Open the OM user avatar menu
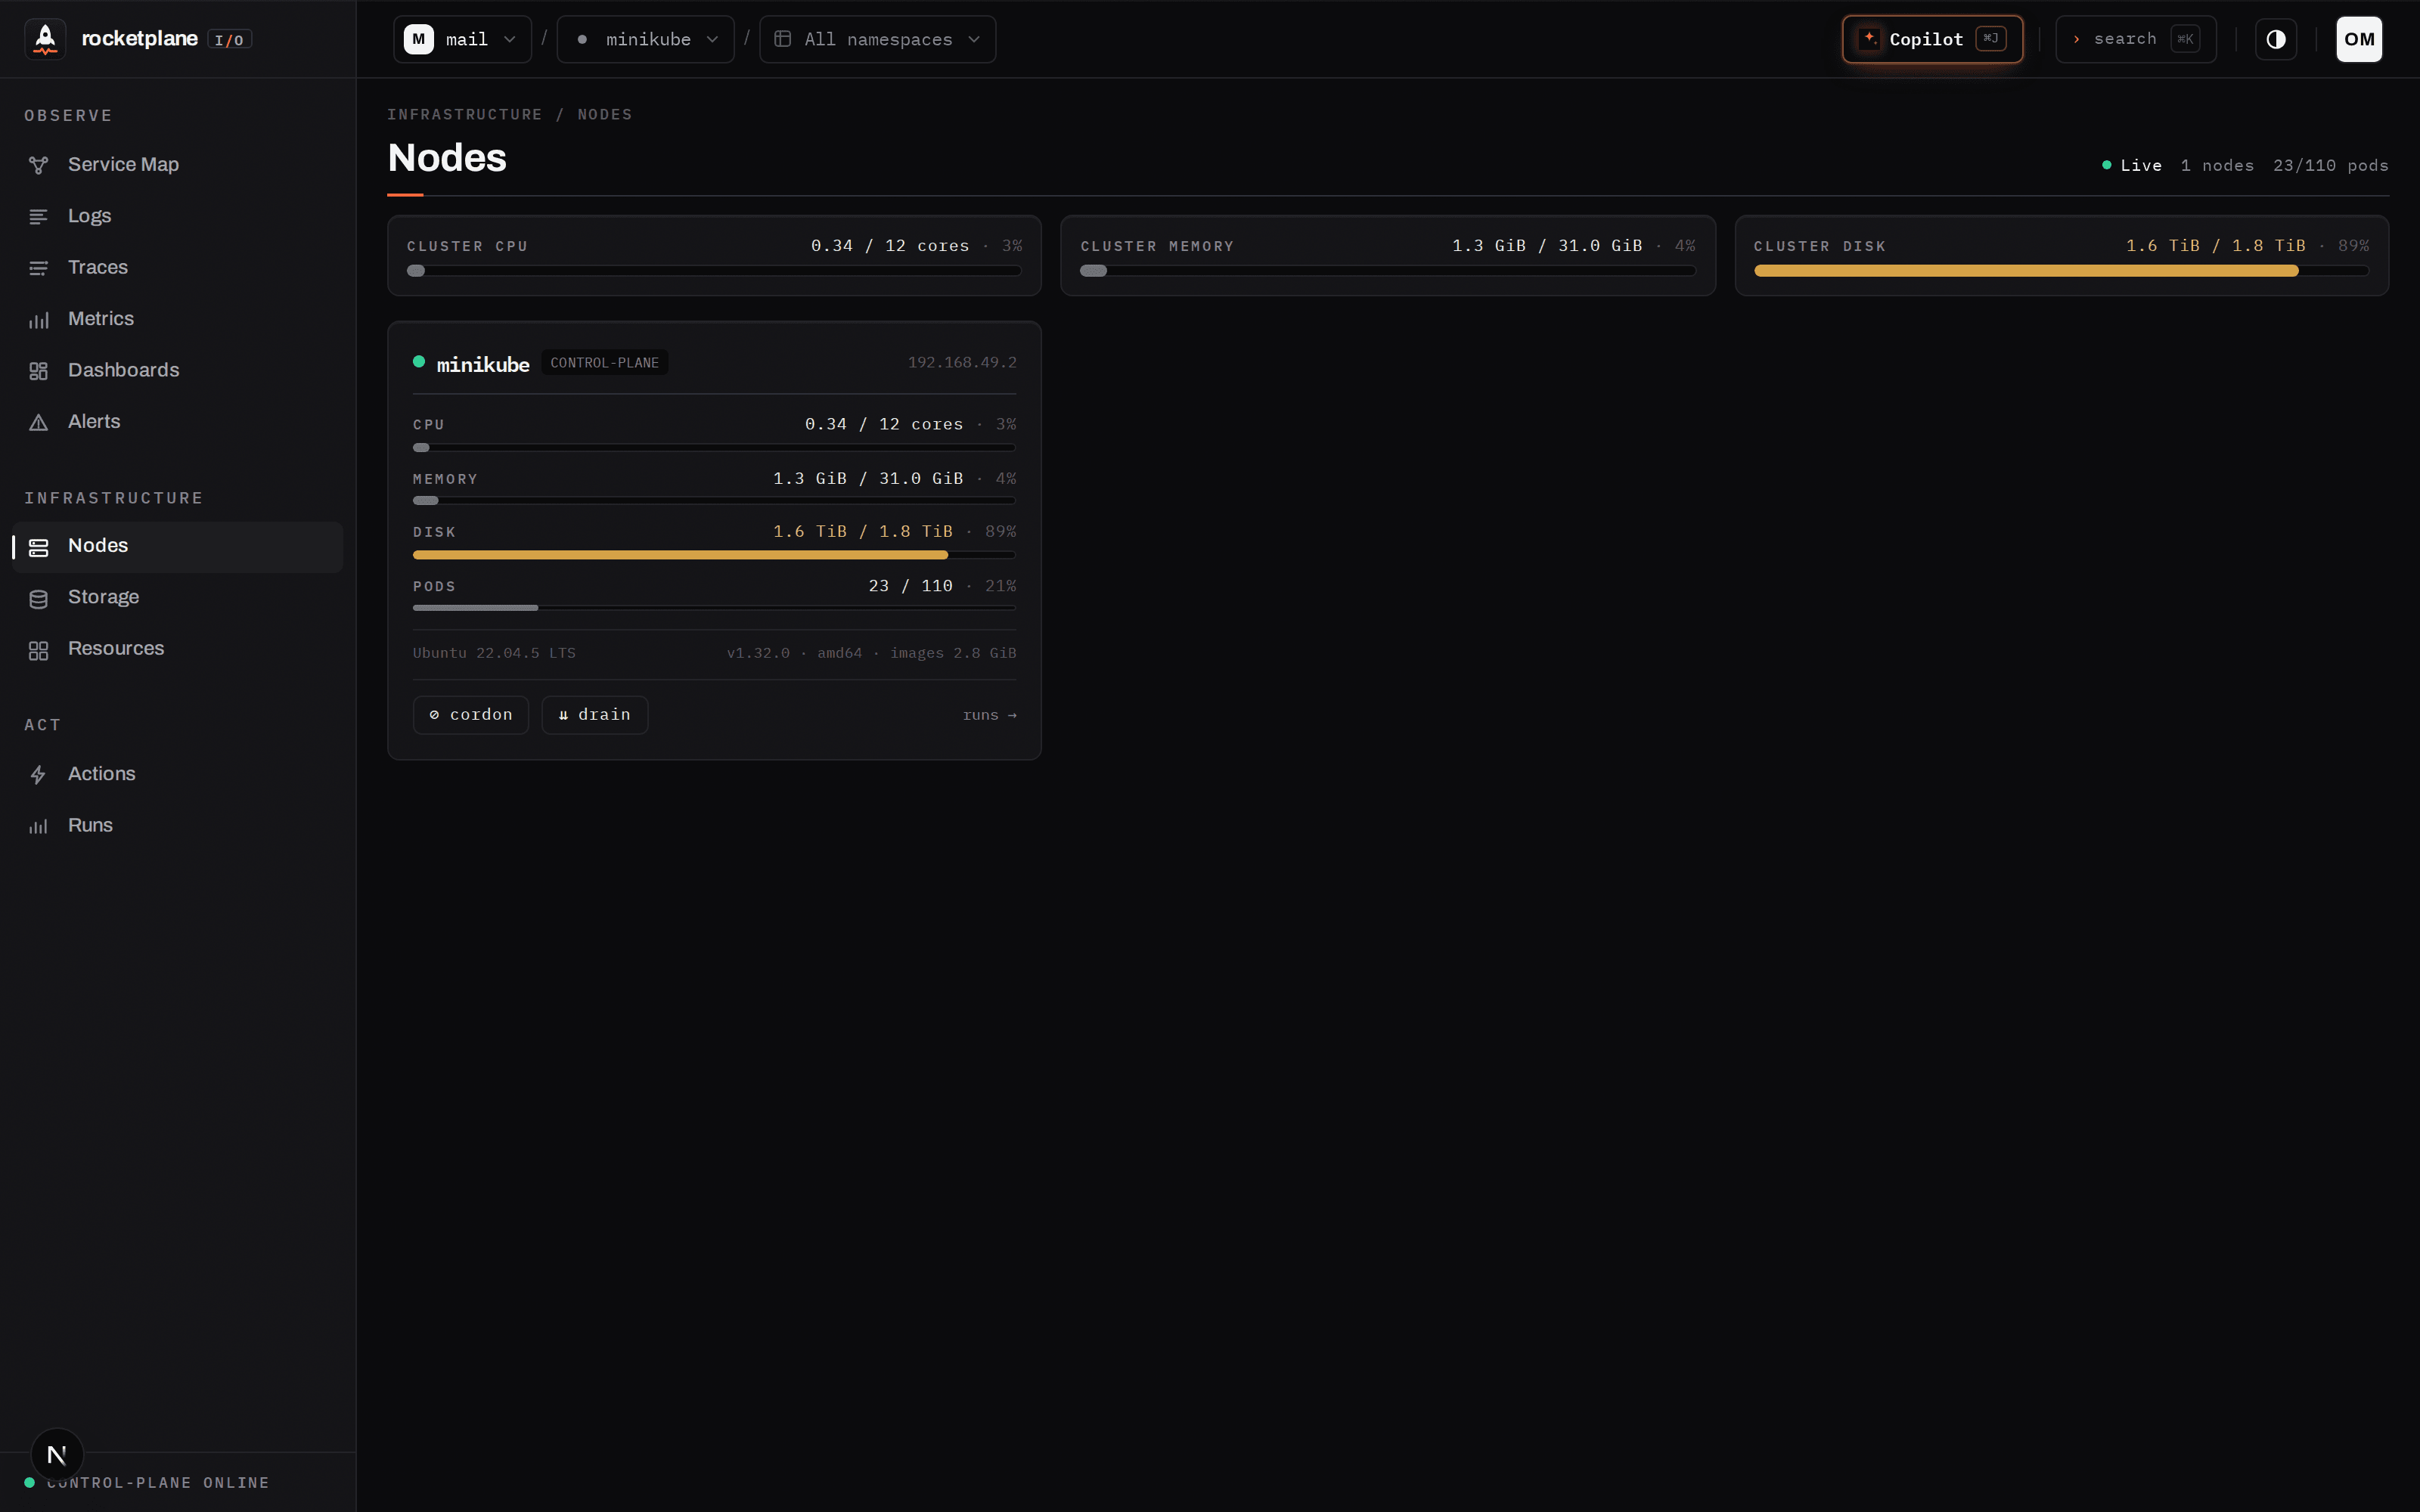 point(2359,39)
